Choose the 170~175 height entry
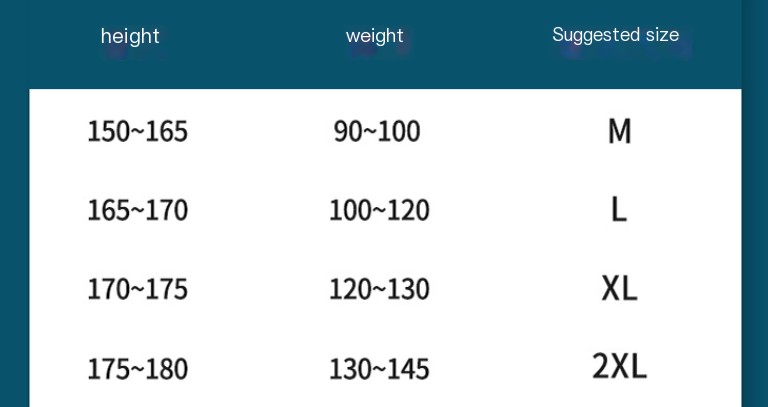This screenshot has height=407, width=768. coord(137,290)
